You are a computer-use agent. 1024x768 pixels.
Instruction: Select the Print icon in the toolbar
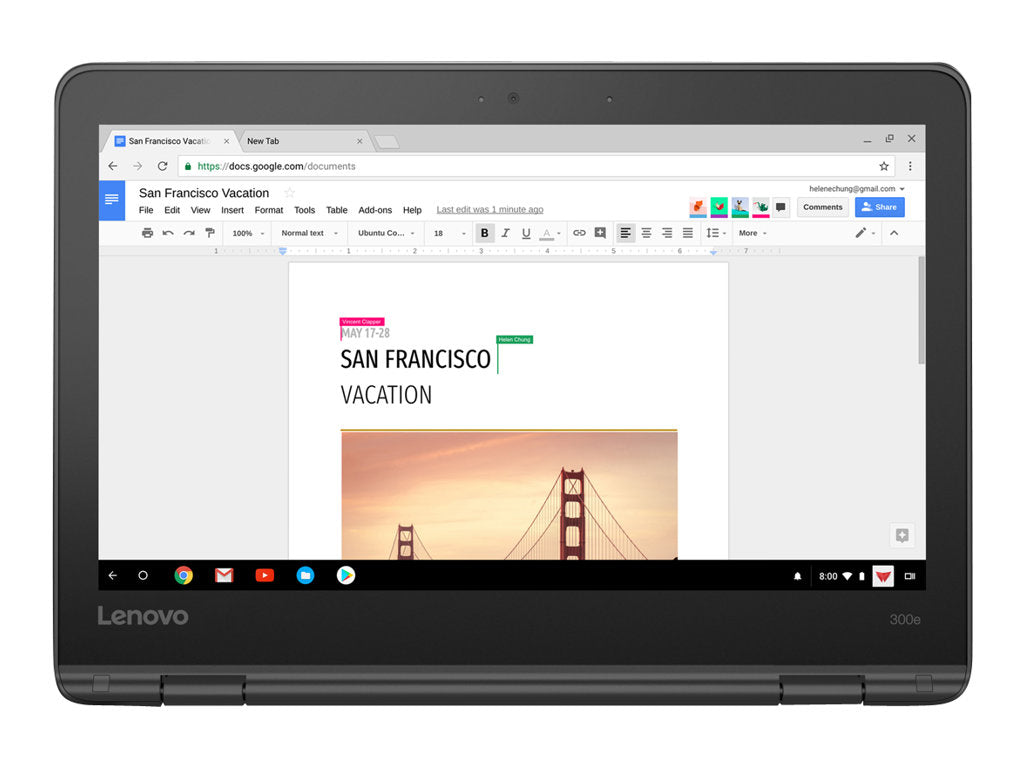click(147, 233)
